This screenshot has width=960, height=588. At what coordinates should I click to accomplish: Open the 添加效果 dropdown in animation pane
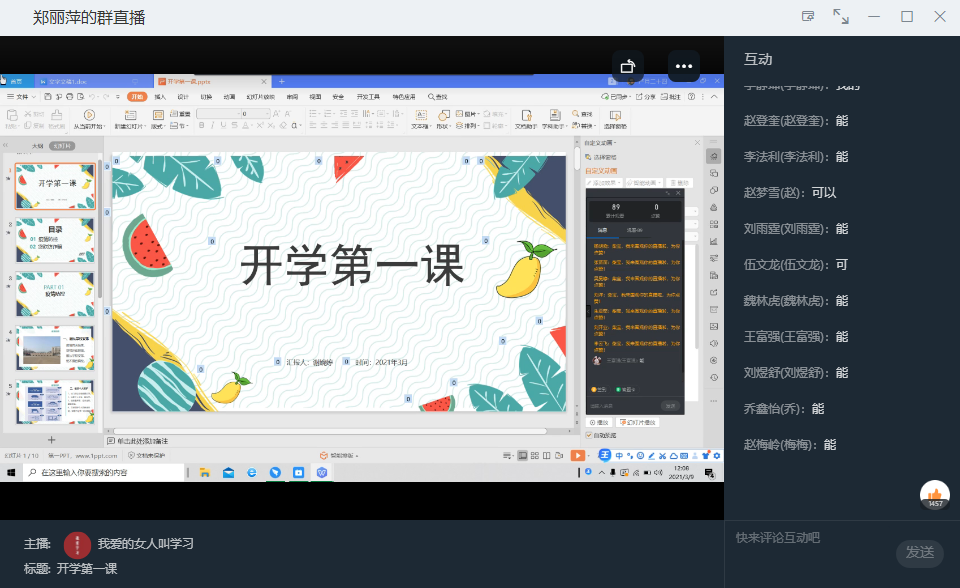[x=604, y=183]
